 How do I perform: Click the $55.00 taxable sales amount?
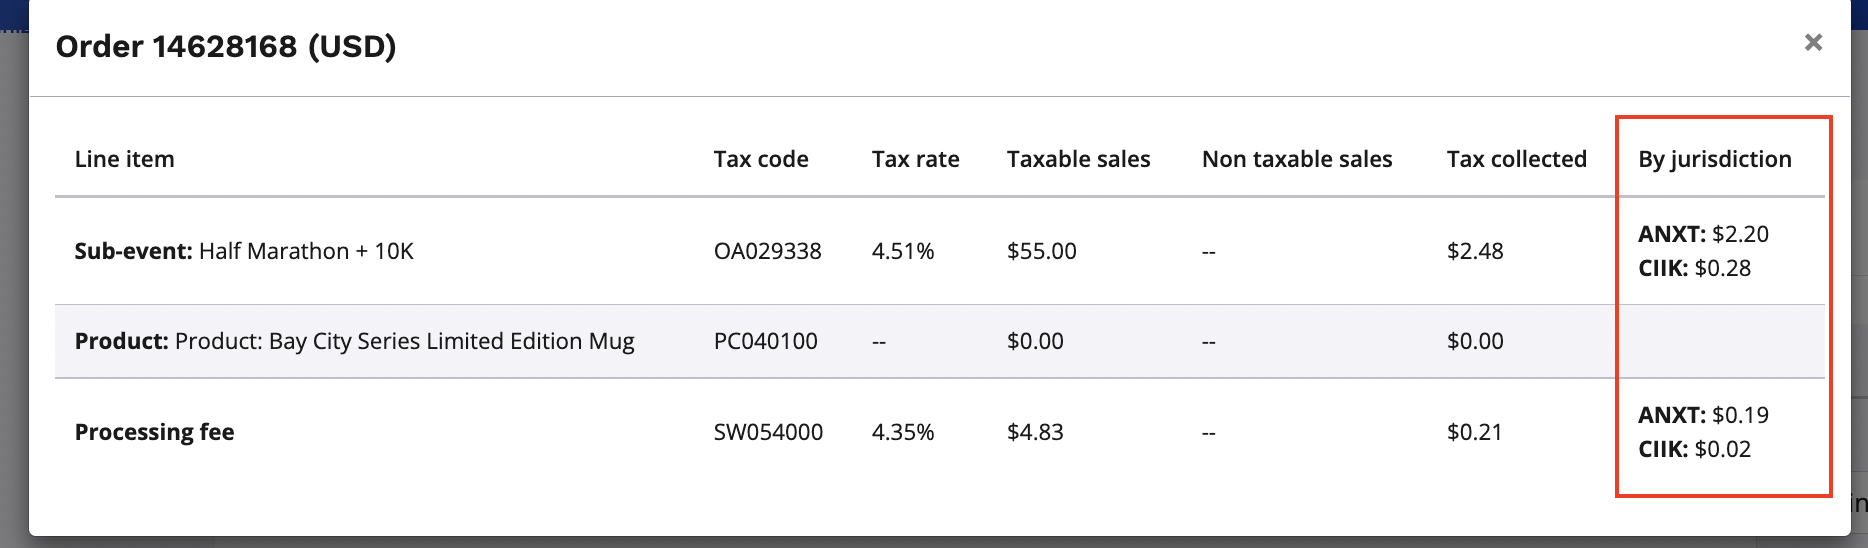[x=1041, y=251]
